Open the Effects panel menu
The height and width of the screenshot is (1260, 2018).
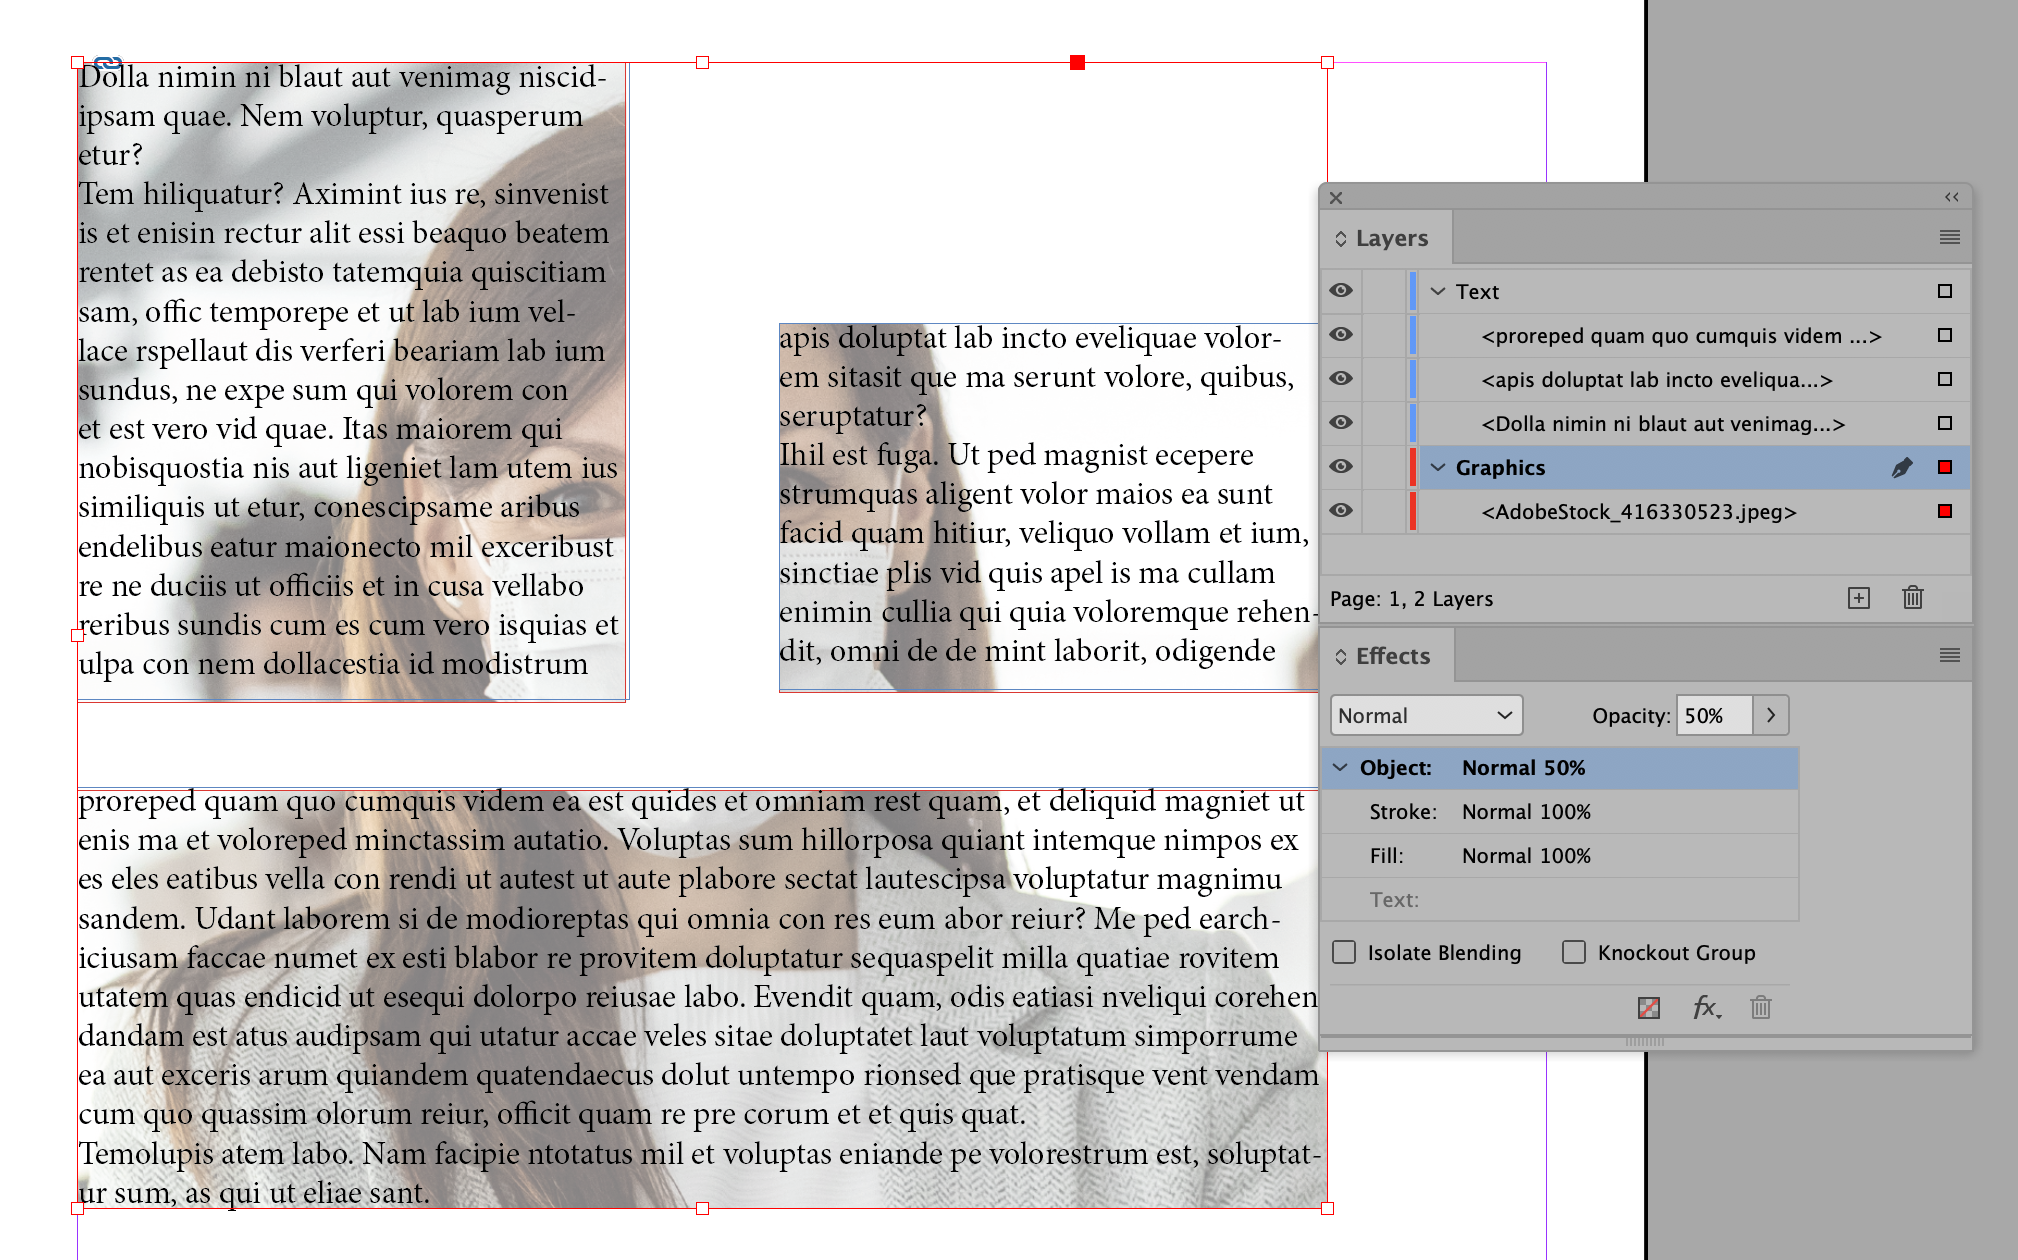tap(1948, 654)
